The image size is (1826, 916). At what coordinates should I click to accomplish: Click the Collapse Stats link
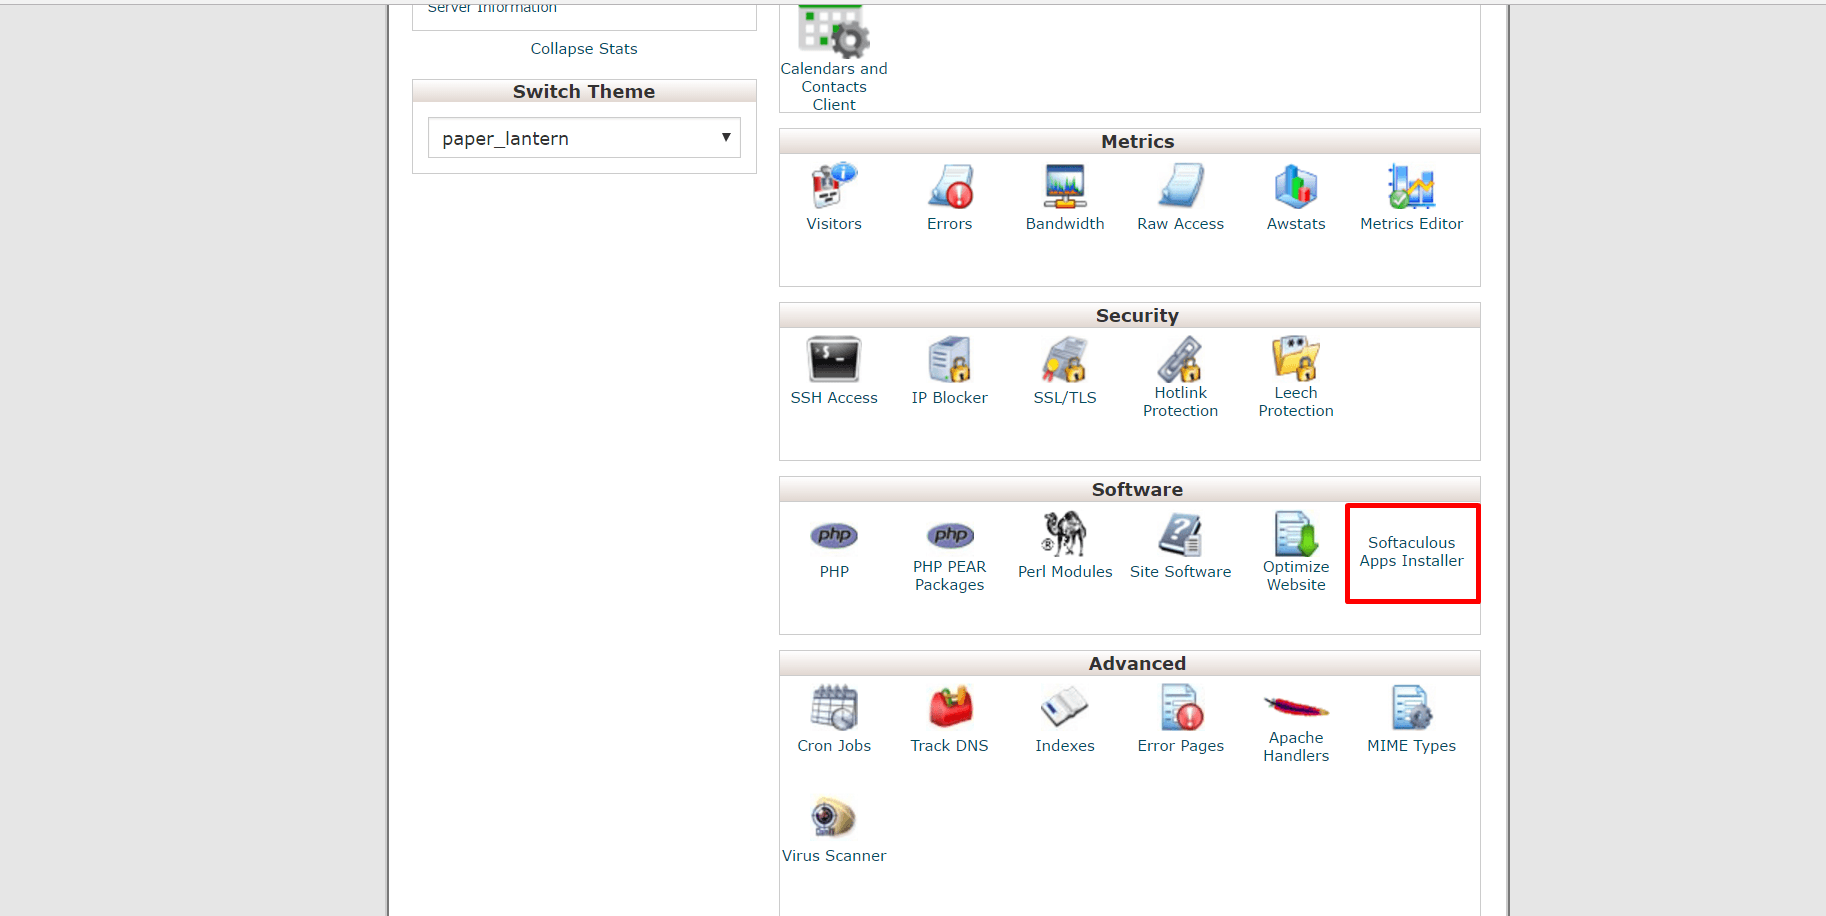point(584,49)
